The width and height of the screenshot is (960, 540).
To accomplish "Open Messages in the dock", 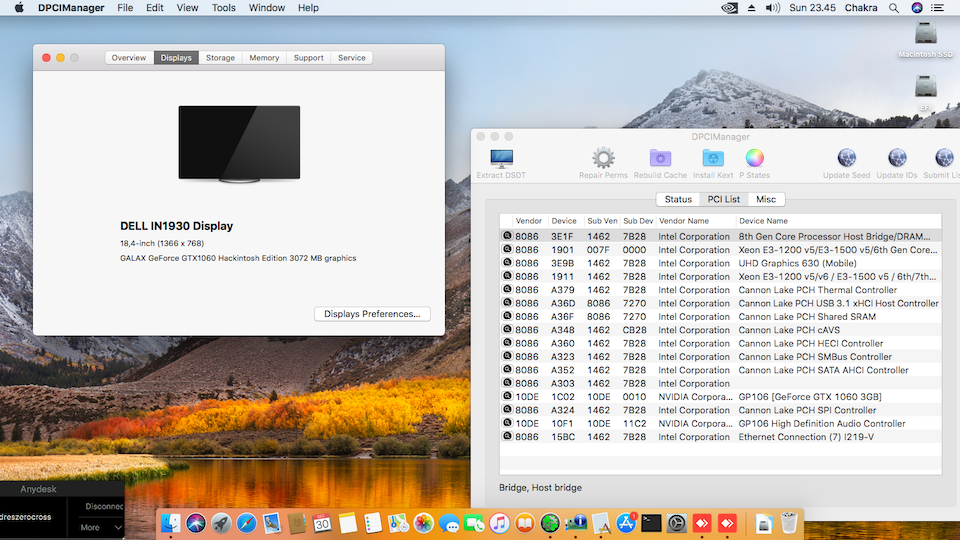I will (449, 523).
